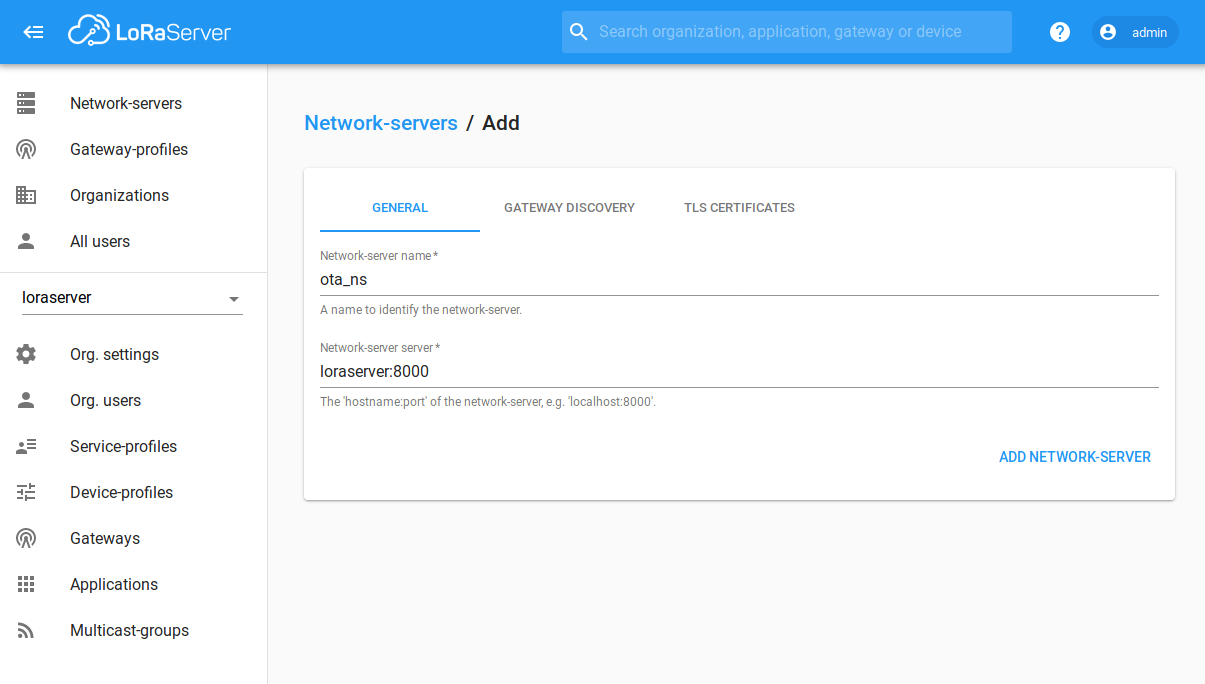The width and height of the screenshot is (1205, 684).
Task: Click the Gateway-profiles antenna icon
Action: coord(24,149)
